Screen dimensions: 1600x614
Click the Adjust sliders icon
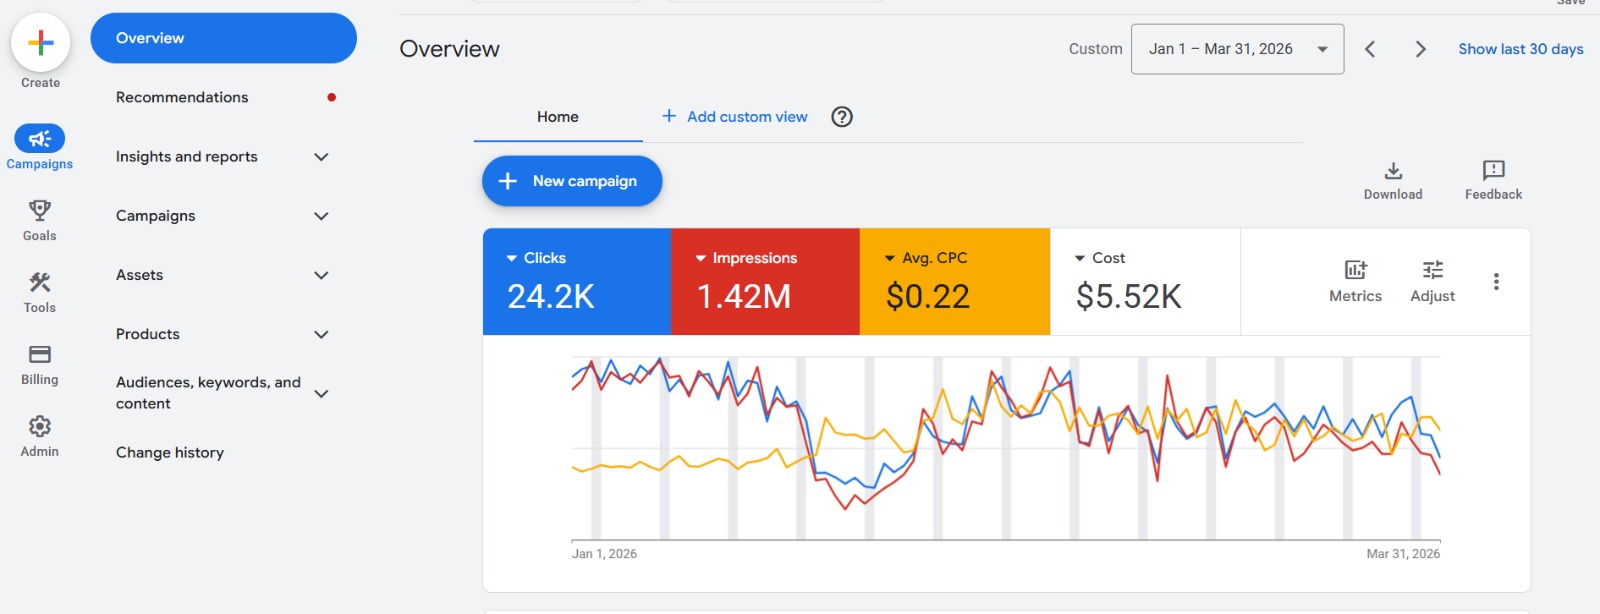click(1432, 270)
